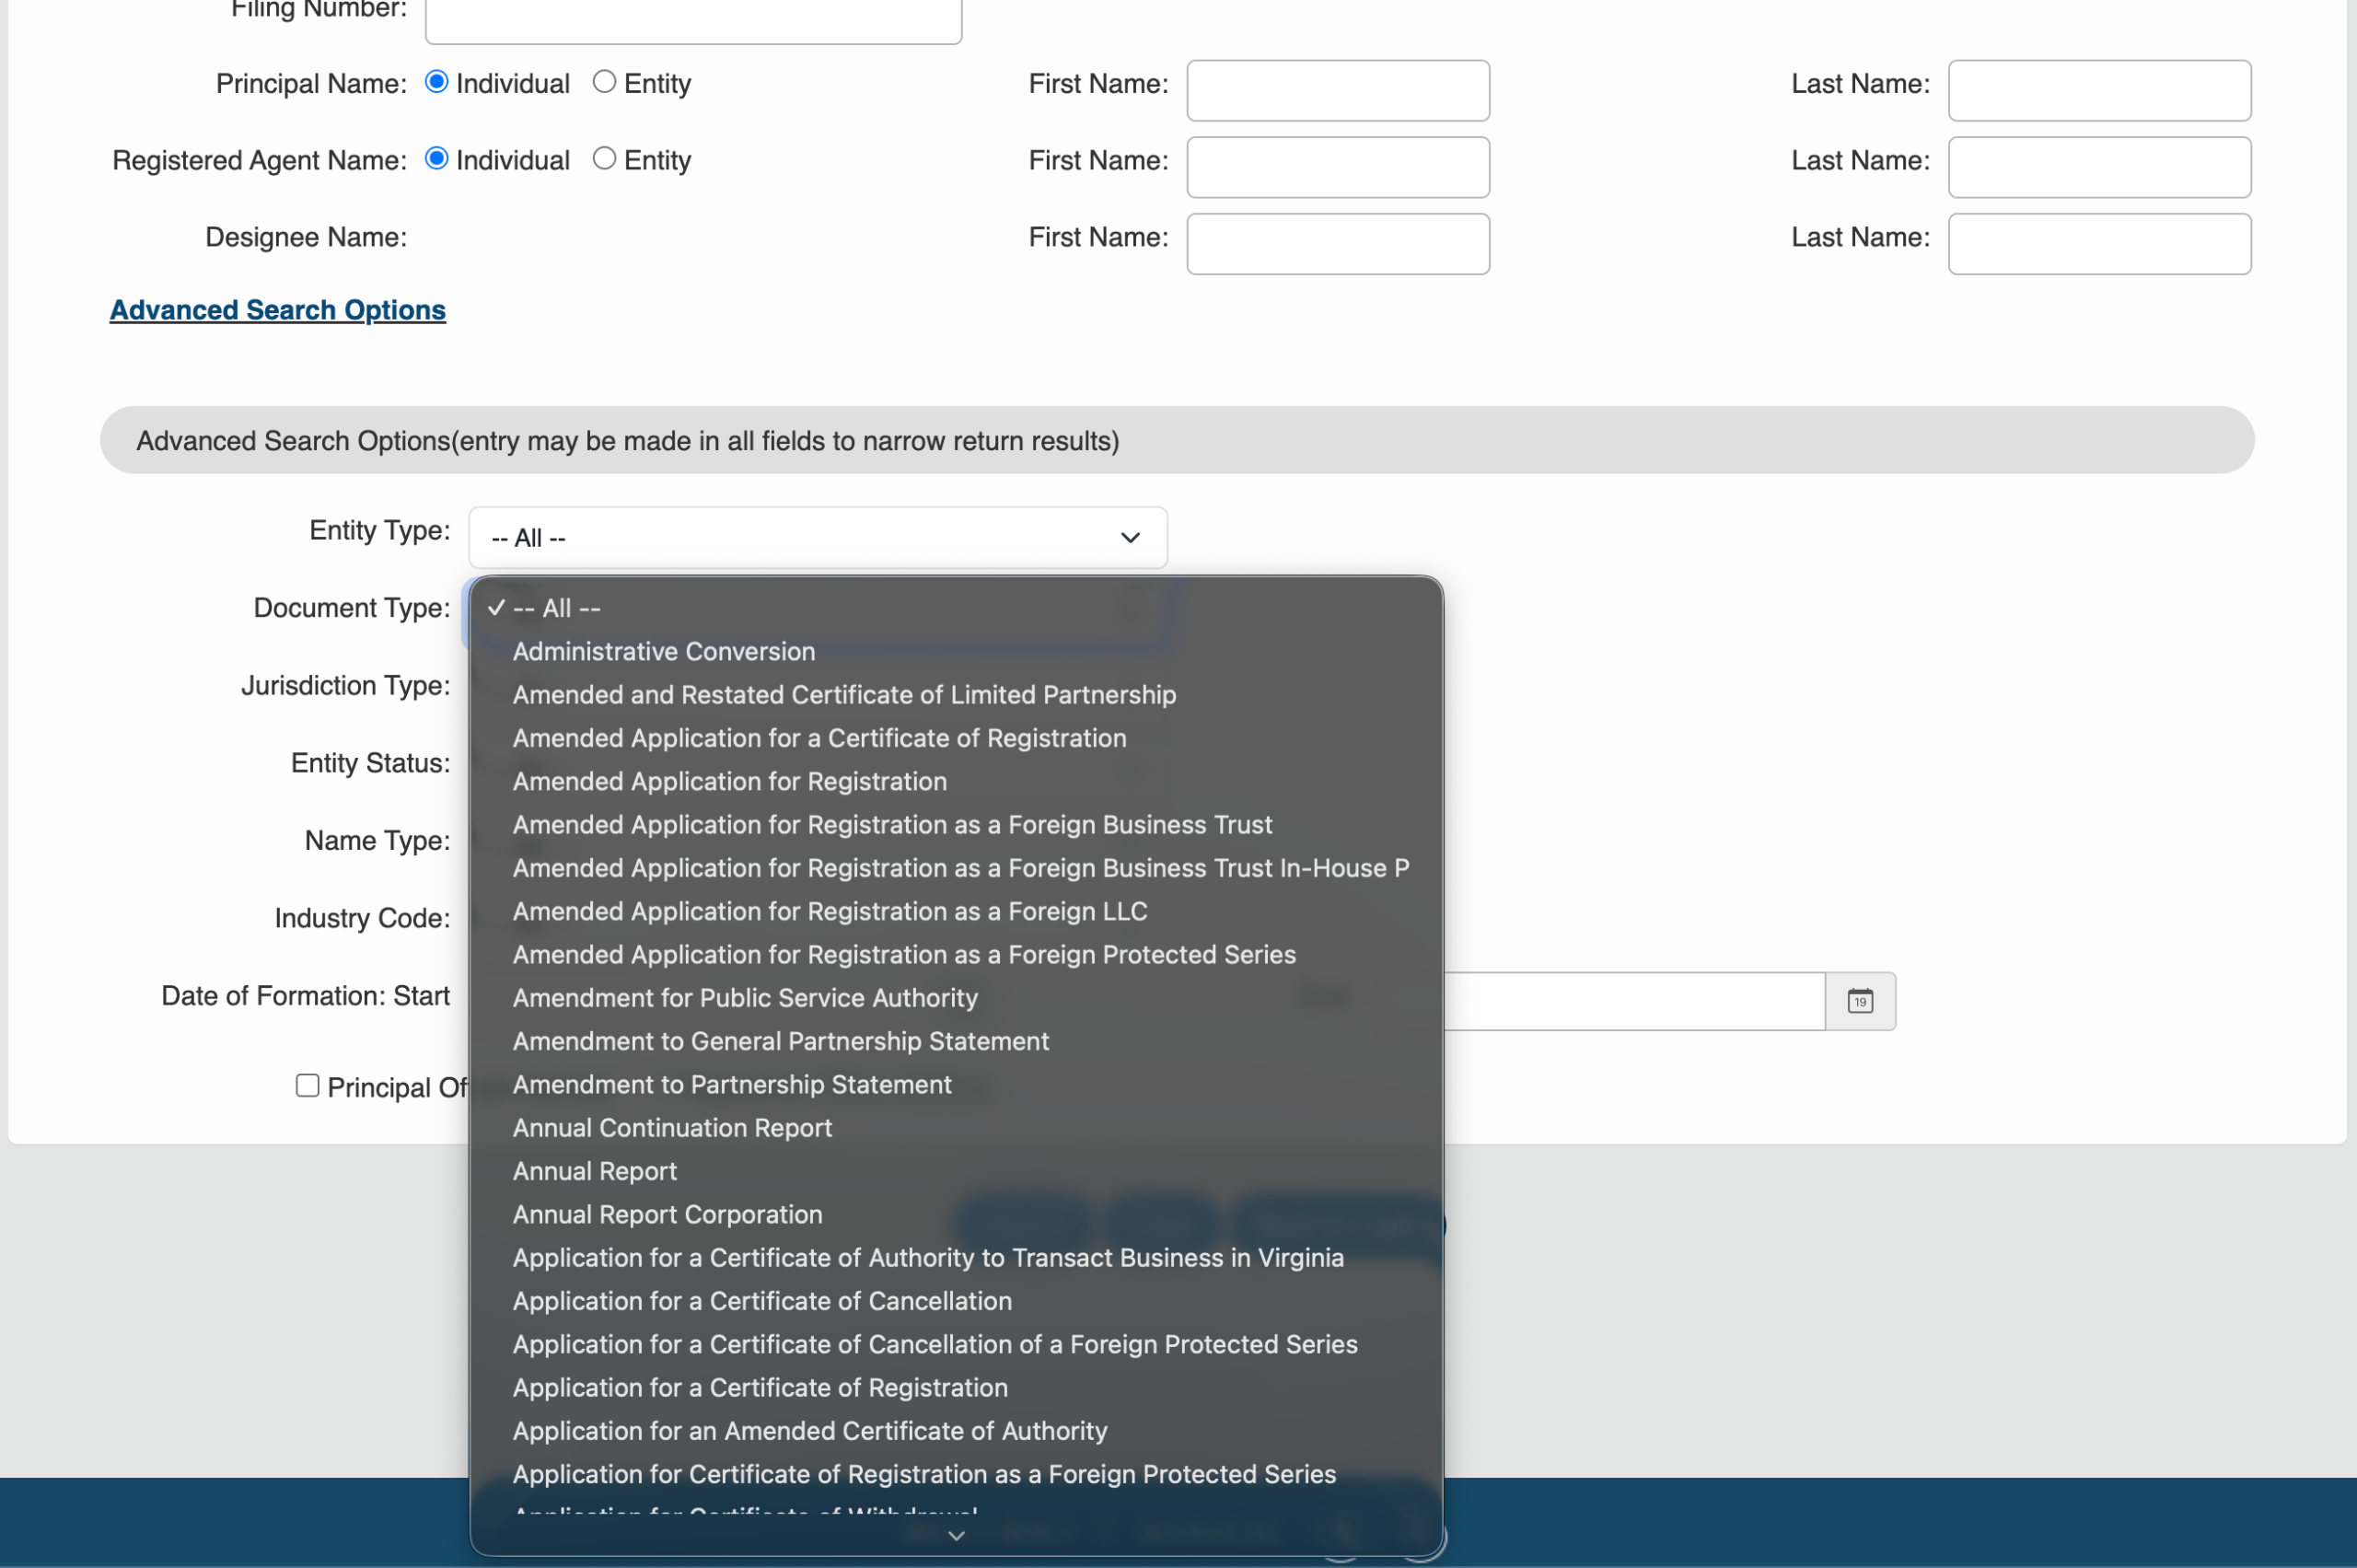Open the Advanced Search Options link

pos(277,310)
